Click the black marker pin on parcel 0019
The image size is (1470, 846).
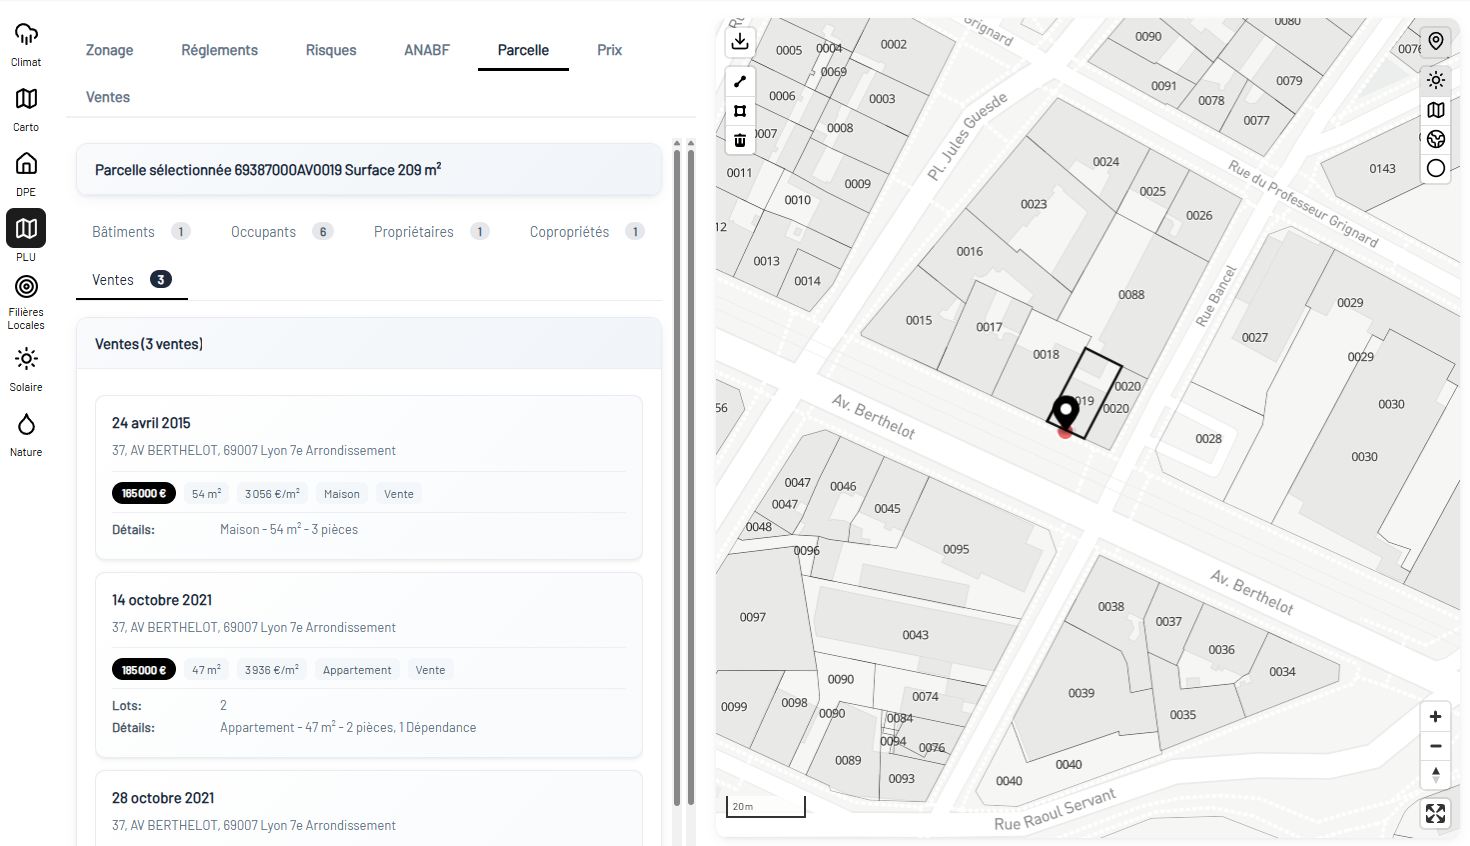pos(1065,412)
